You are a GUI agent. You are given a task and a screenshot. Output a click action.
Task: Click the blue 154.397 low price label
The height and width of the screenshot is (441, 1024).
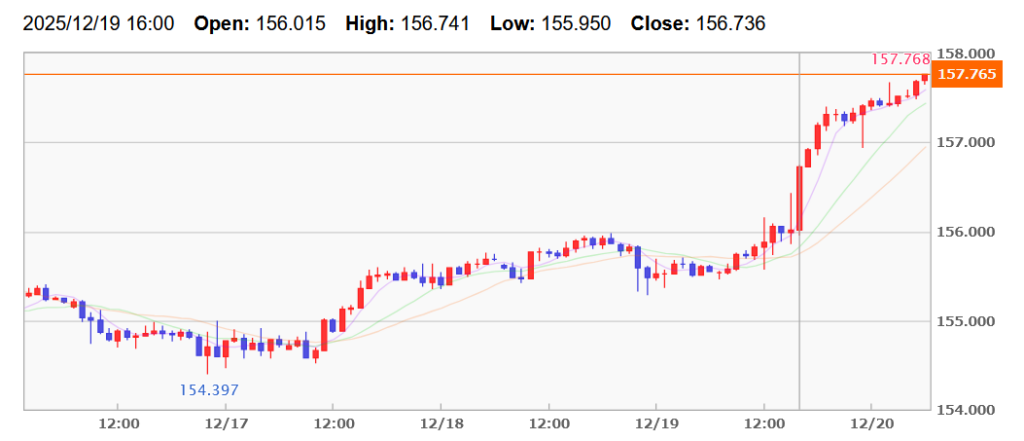coord(209,390)
